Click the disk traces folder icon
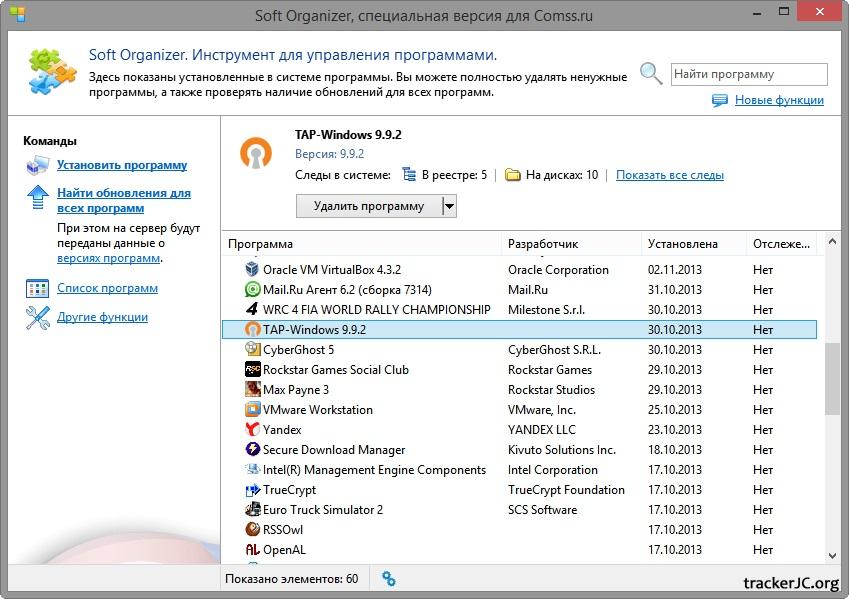Image resolution: width=849 pixels, height=599 pixels. tap(512, 175)
